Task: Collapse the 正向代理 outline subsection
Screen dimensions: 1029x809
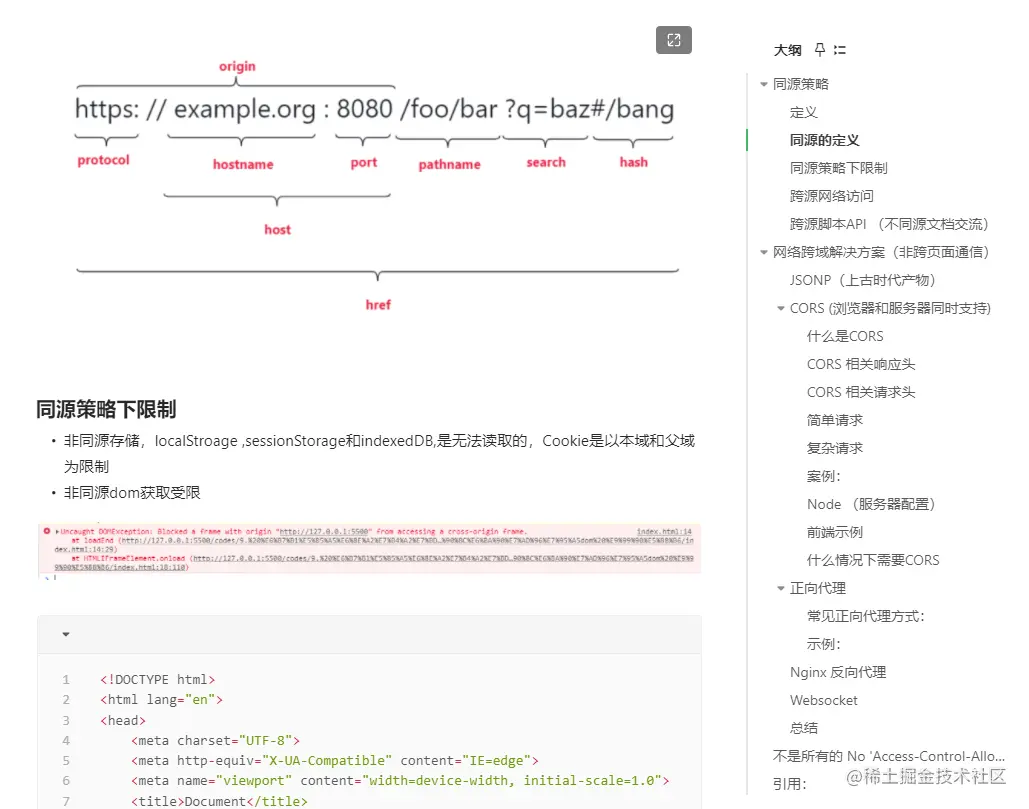Action: [780, 589]
